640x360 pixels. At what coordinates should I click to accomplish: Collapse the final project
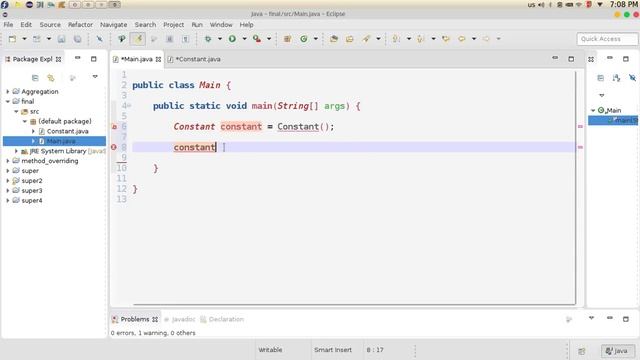[8, 101]
